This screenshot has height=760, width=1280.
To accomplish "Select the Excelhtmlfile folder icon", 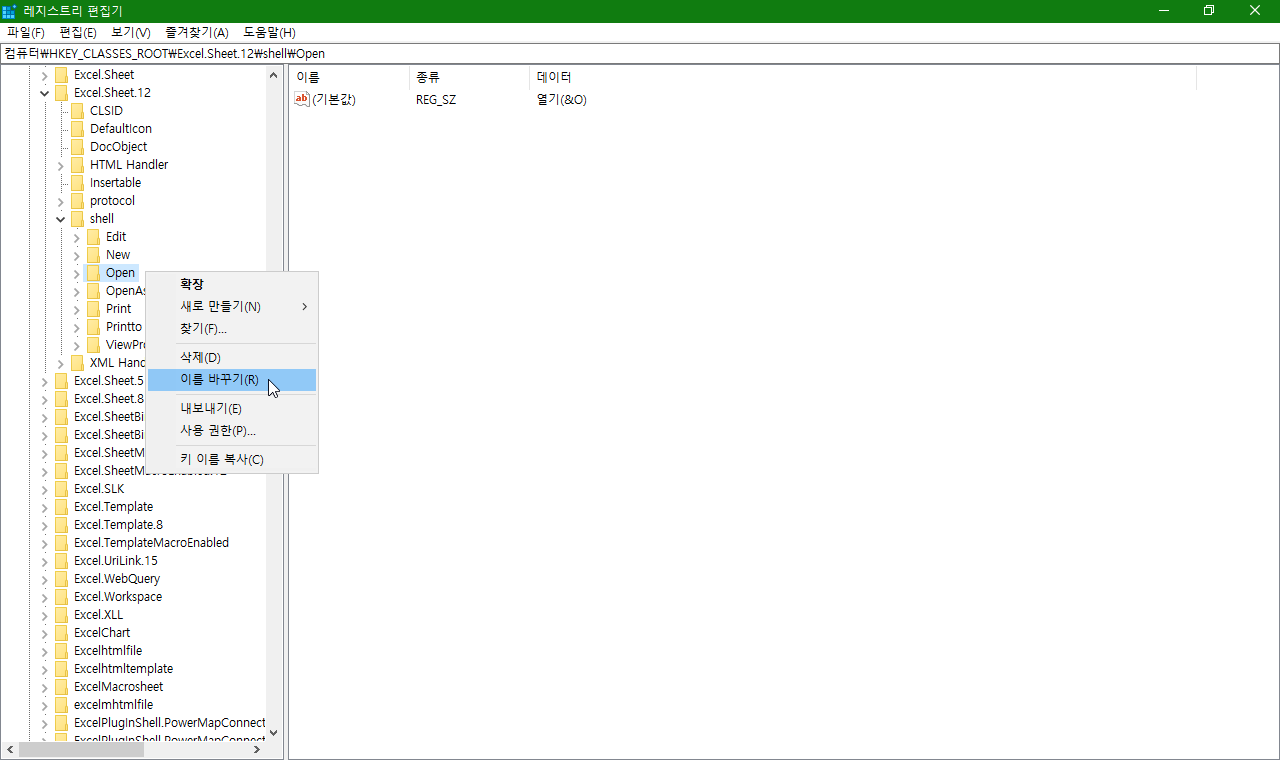I will (61, 651).
